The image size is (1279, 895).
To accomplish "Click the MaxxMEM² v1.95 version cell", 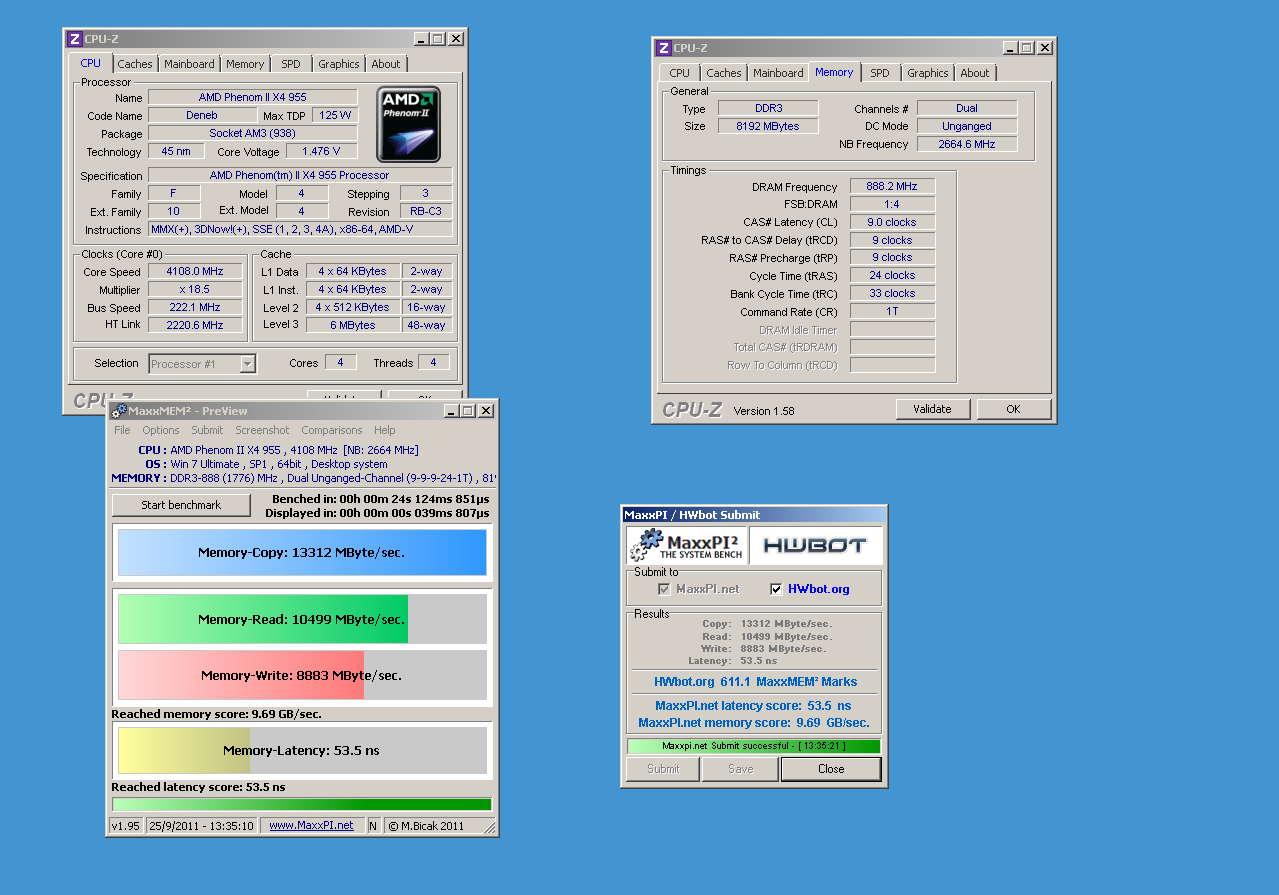I will tap(125, 825).
